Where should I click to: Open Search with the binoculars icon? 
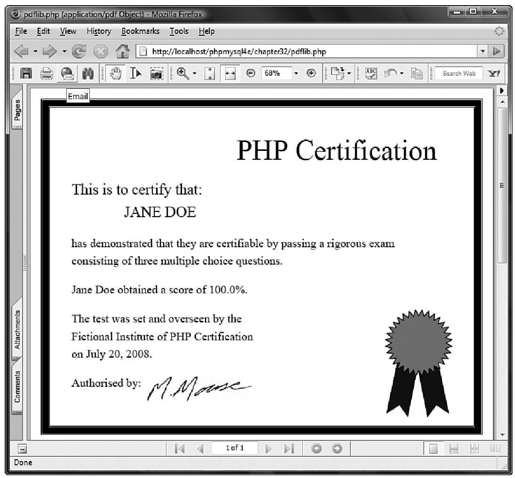(88, 73)
